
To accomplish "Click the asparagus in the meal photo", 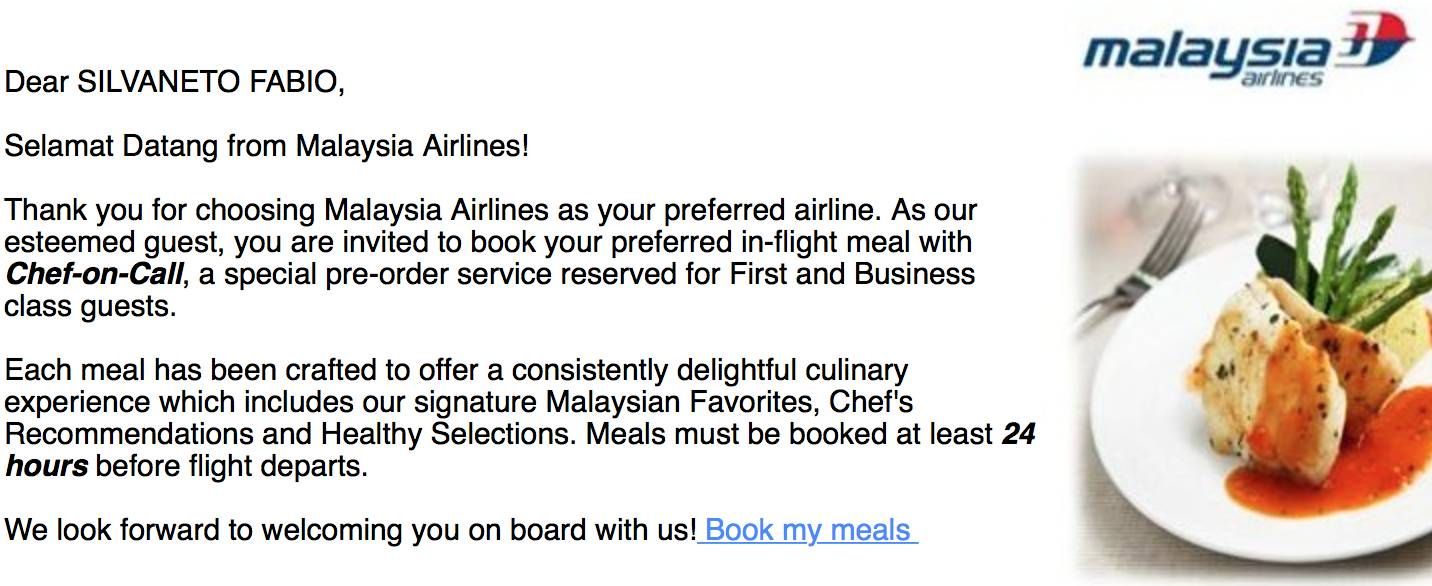I will 1340,240.
